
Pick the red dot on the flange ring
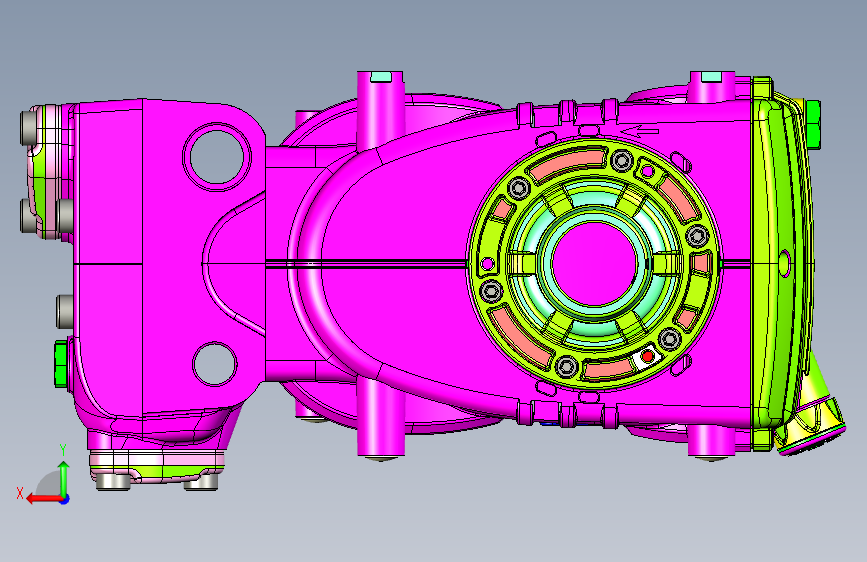coord(647,357)
